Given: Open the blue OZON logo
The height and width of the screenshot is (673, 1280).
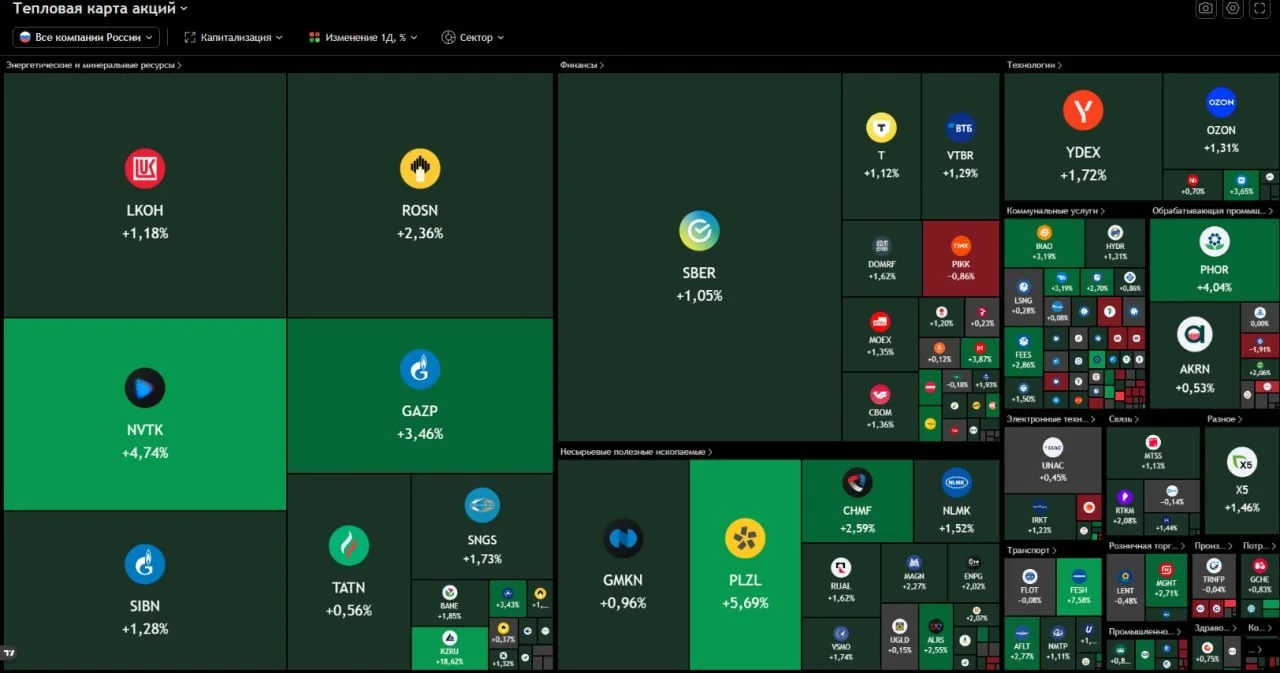Looking at the screenshot, I should click(1221, 103).
